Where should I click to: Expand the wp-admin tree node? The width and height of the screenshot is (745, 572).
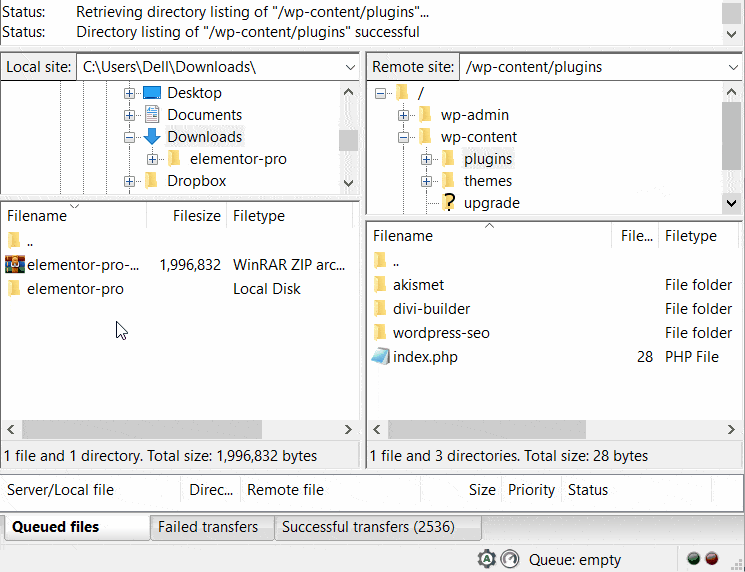pos(403,115)
